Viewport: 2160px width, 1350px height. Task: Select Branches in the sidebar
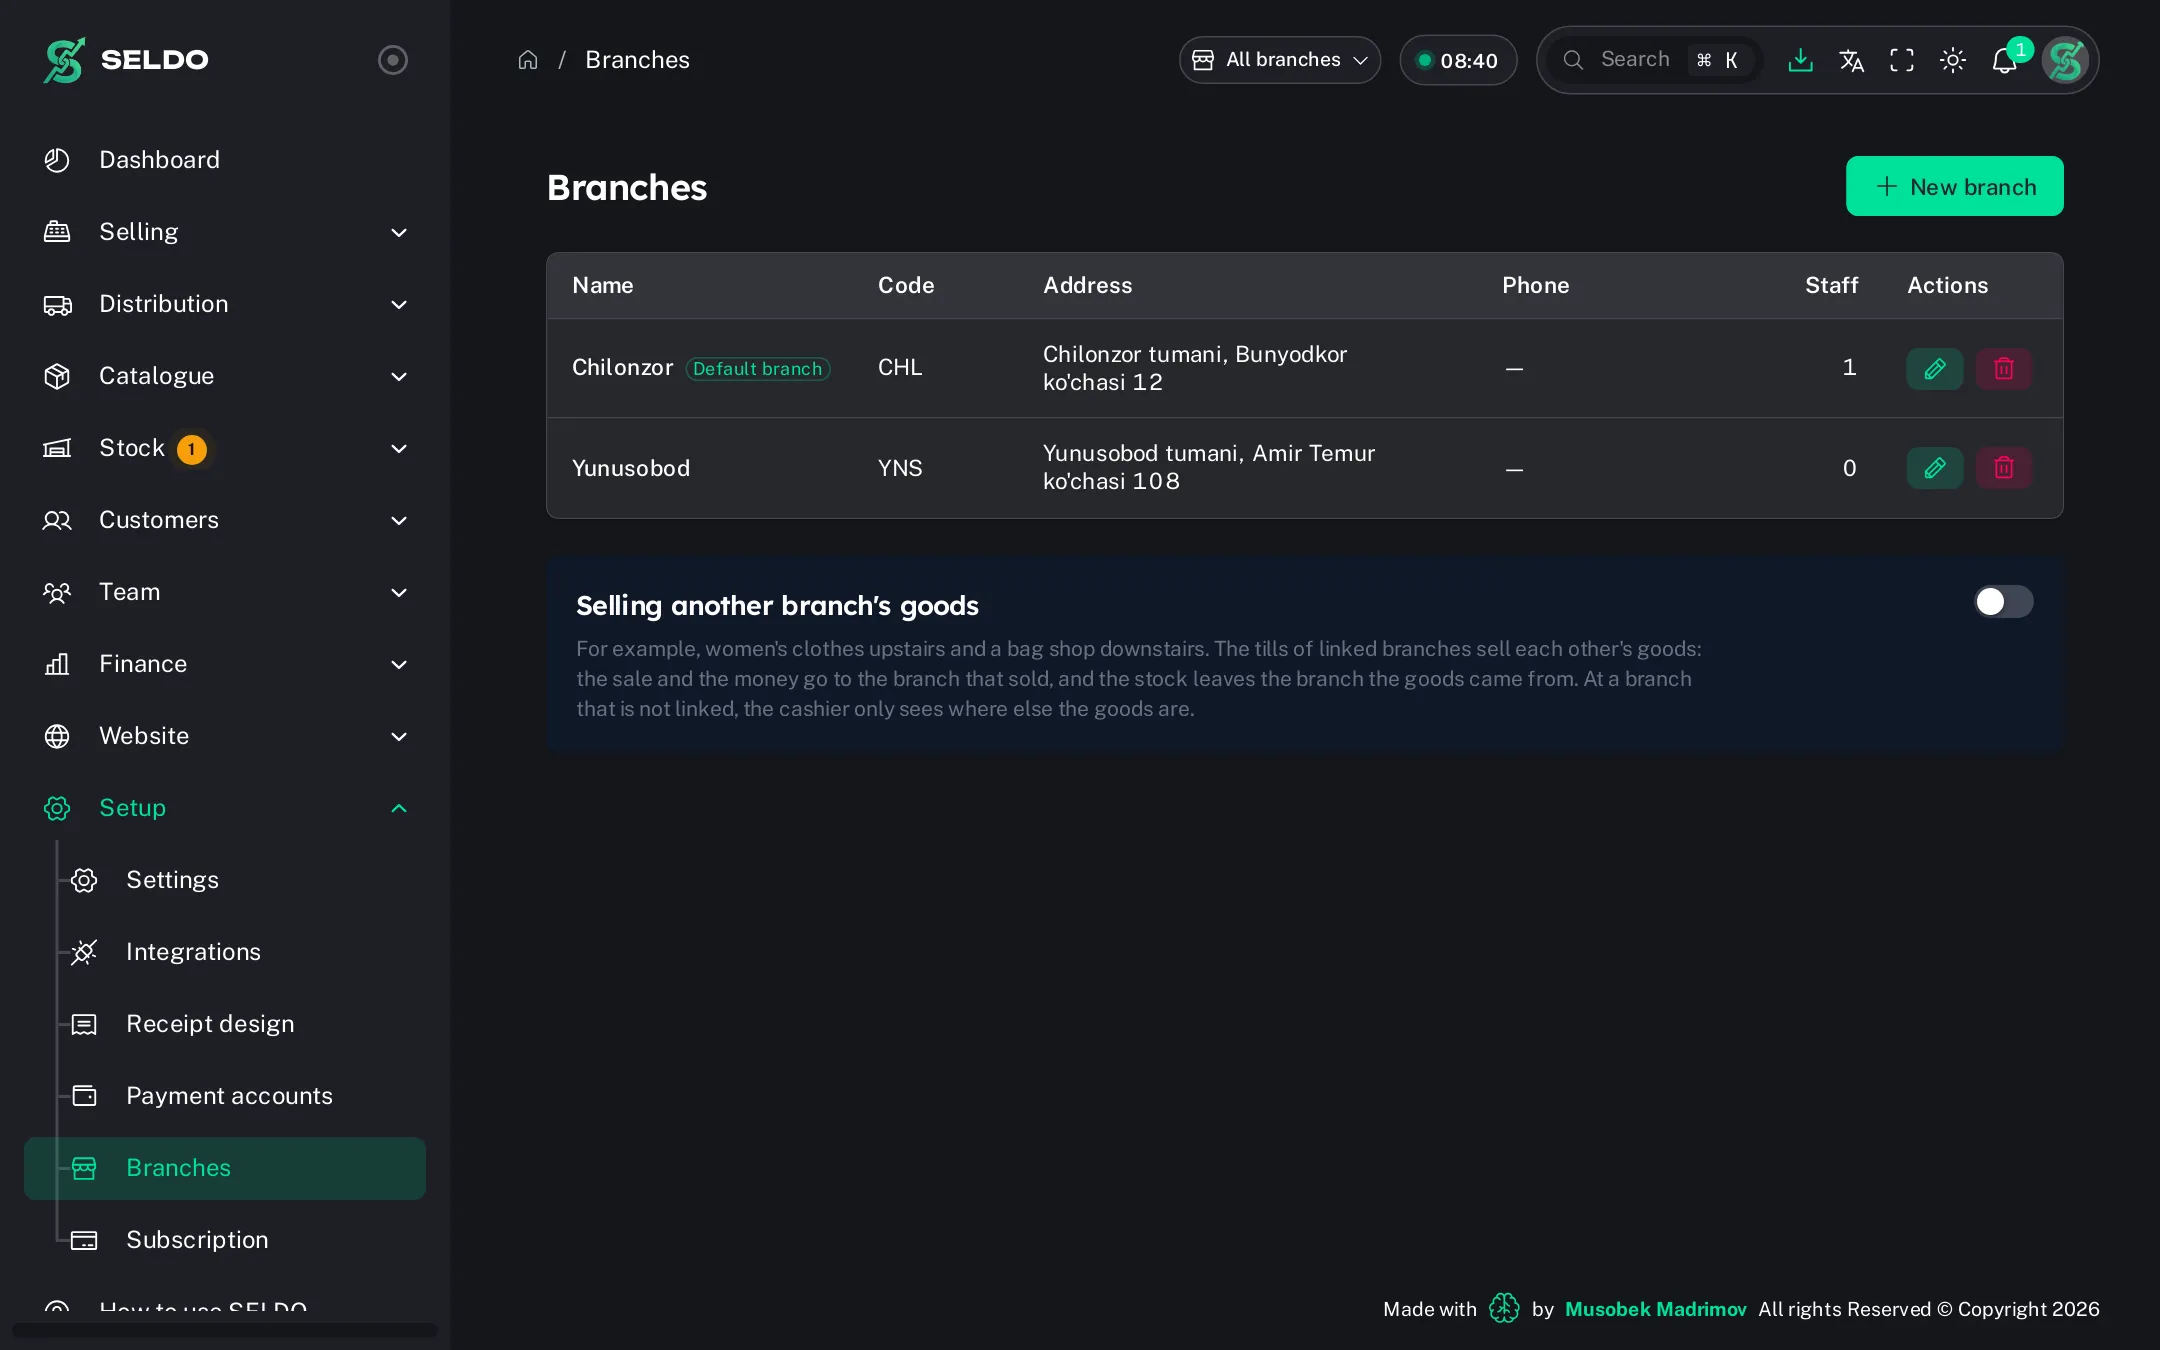225,1168
